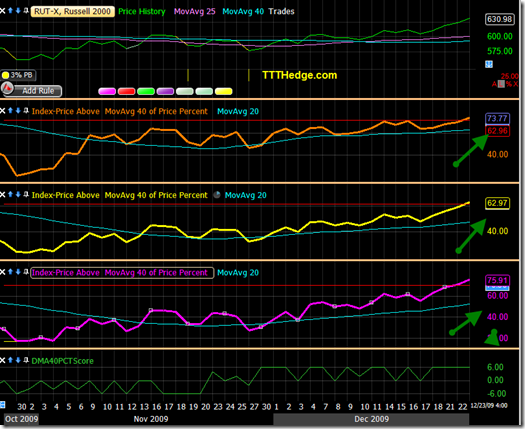Move the magenta Index-Price Above pane up
The width and height of the screenshot is (525, 429).
pos(10,272)
